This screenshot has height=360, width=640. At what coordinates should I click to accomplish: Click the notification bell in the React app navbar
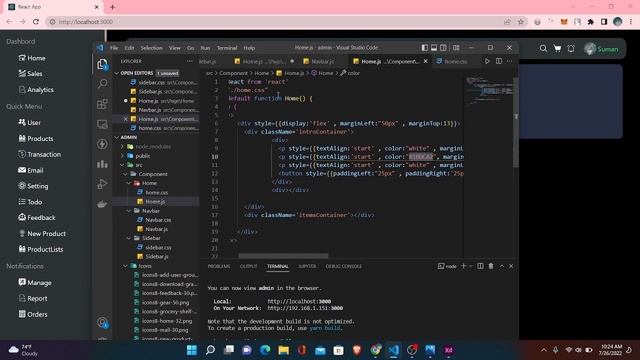coord(571,49)
